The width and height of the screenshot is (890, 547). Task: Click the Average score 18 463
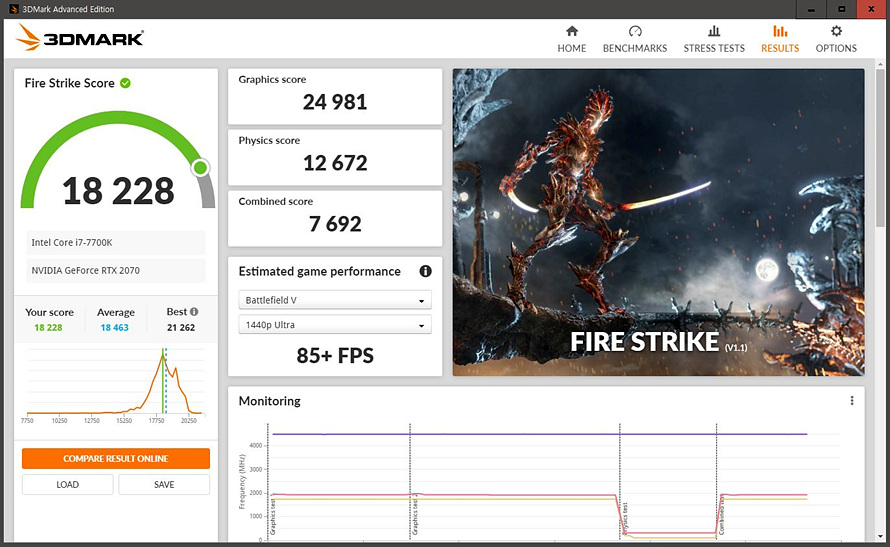pyautogui.click(x=115, y=327)
